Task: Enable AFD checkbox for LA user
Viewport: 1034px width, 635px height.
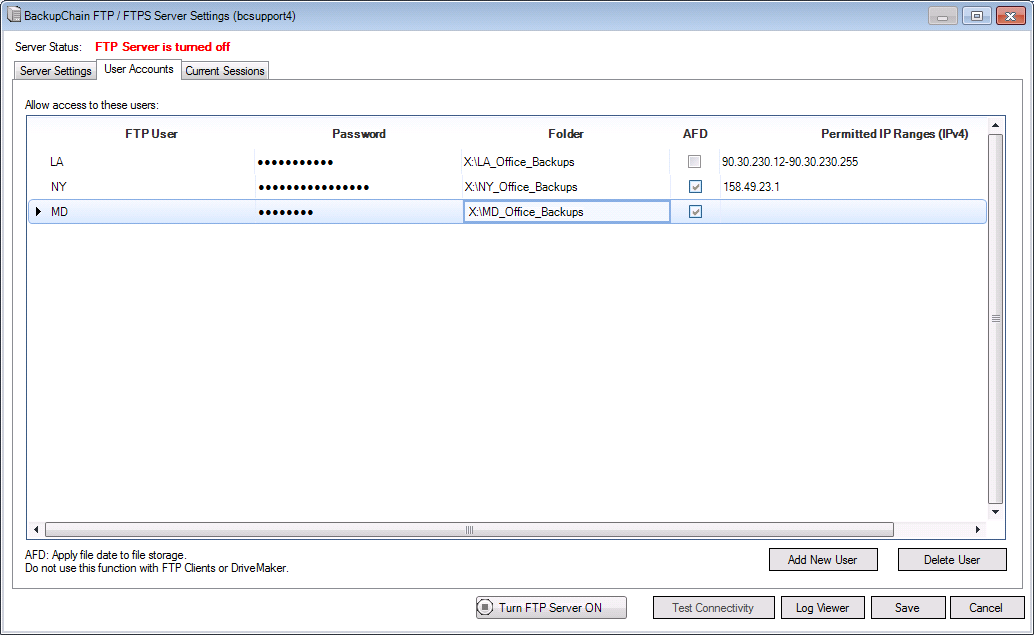Action: click(694, 162)
